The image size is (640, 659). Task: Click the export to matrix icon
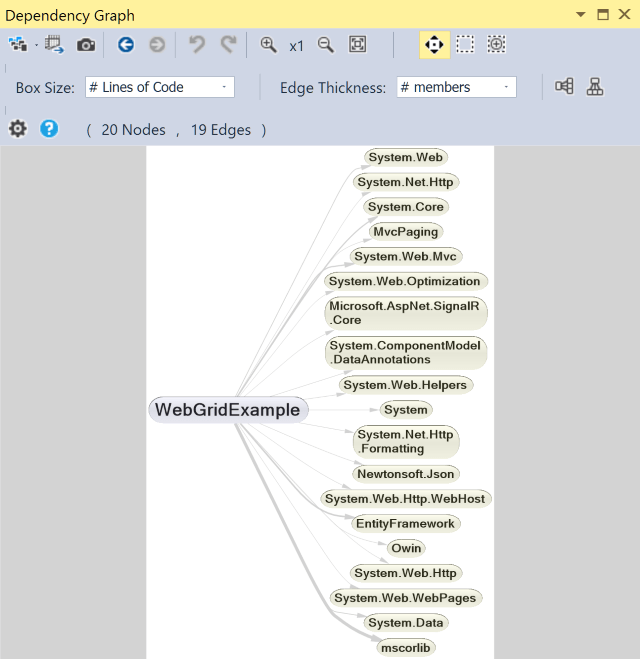pyautogui.click(x=55, y=45)
